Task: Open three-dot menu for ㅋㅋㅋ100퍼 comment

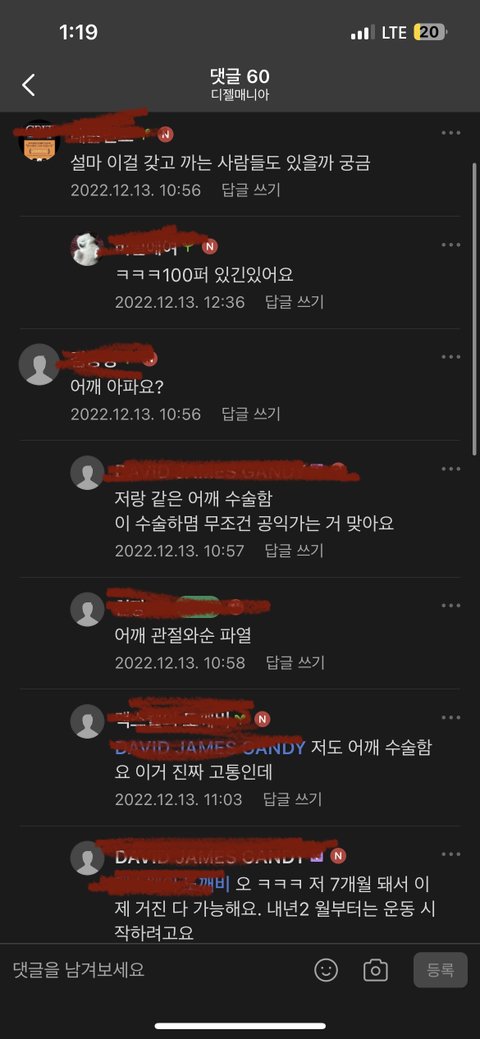Action: coord(451,245)
